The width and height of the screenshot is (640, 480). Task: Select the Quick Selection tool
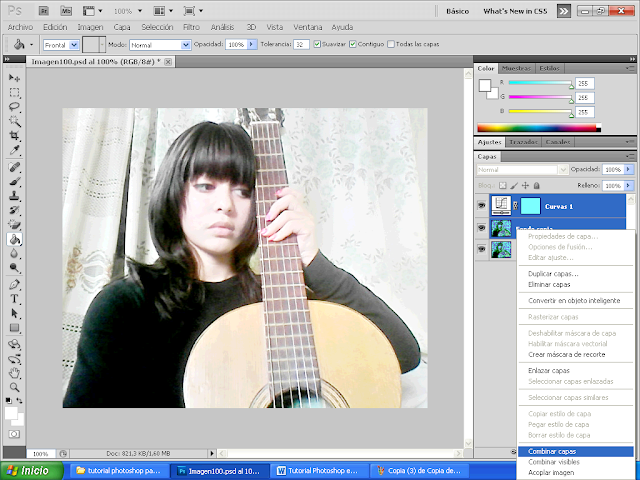(14, 121)
